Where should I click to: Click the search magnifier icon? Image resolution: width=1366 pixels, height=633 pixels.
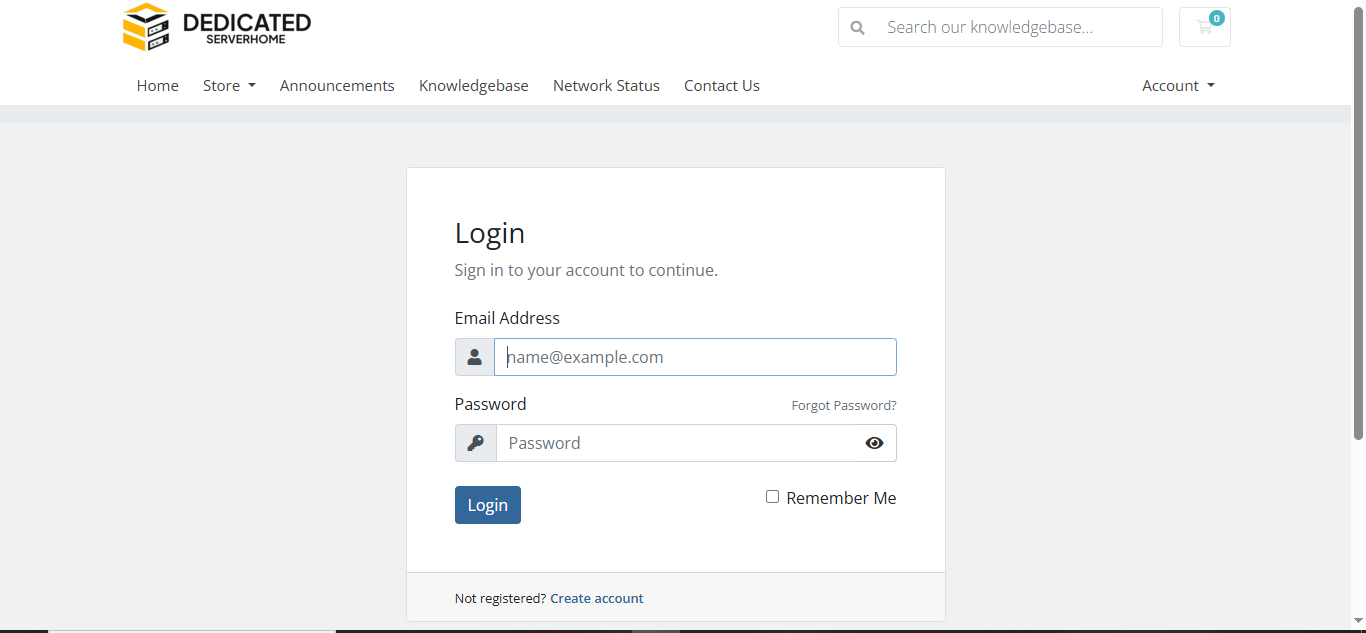tap(857, 28)
